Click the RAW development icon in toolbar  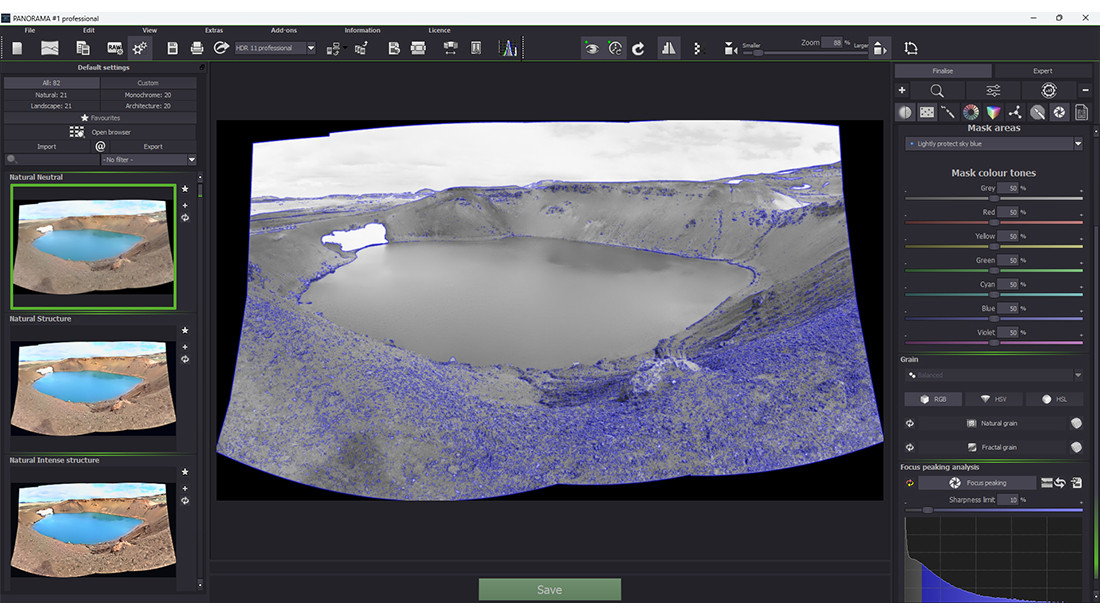pos(115,48)
